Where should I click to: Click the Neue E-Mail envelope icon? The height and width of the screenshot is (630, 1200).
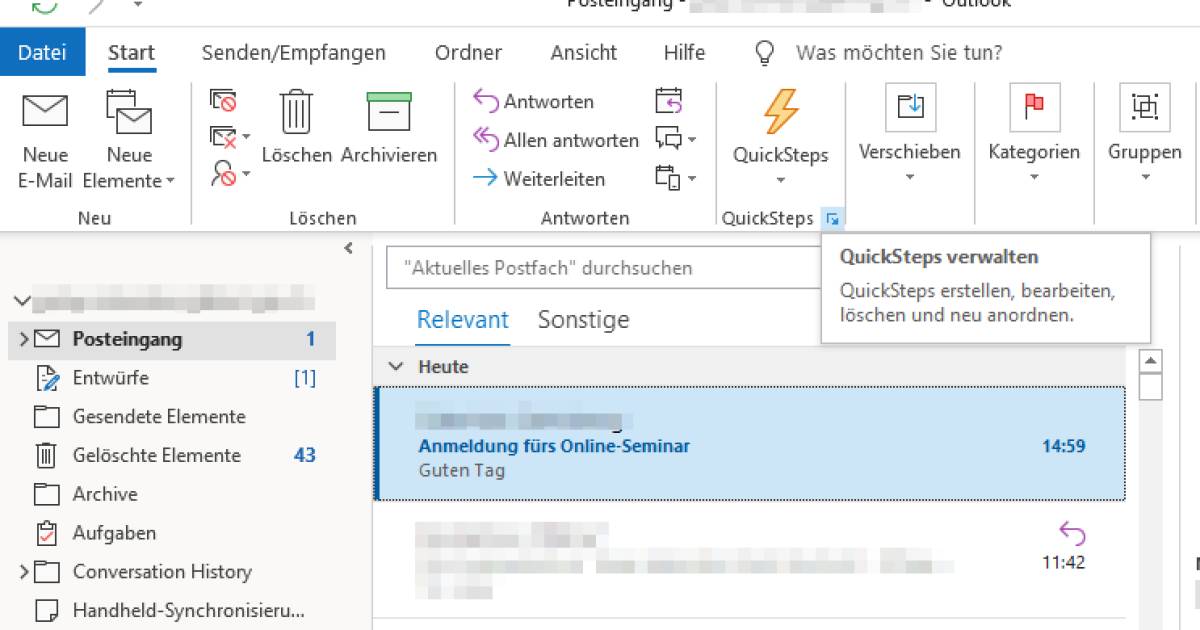pos(45,111)
